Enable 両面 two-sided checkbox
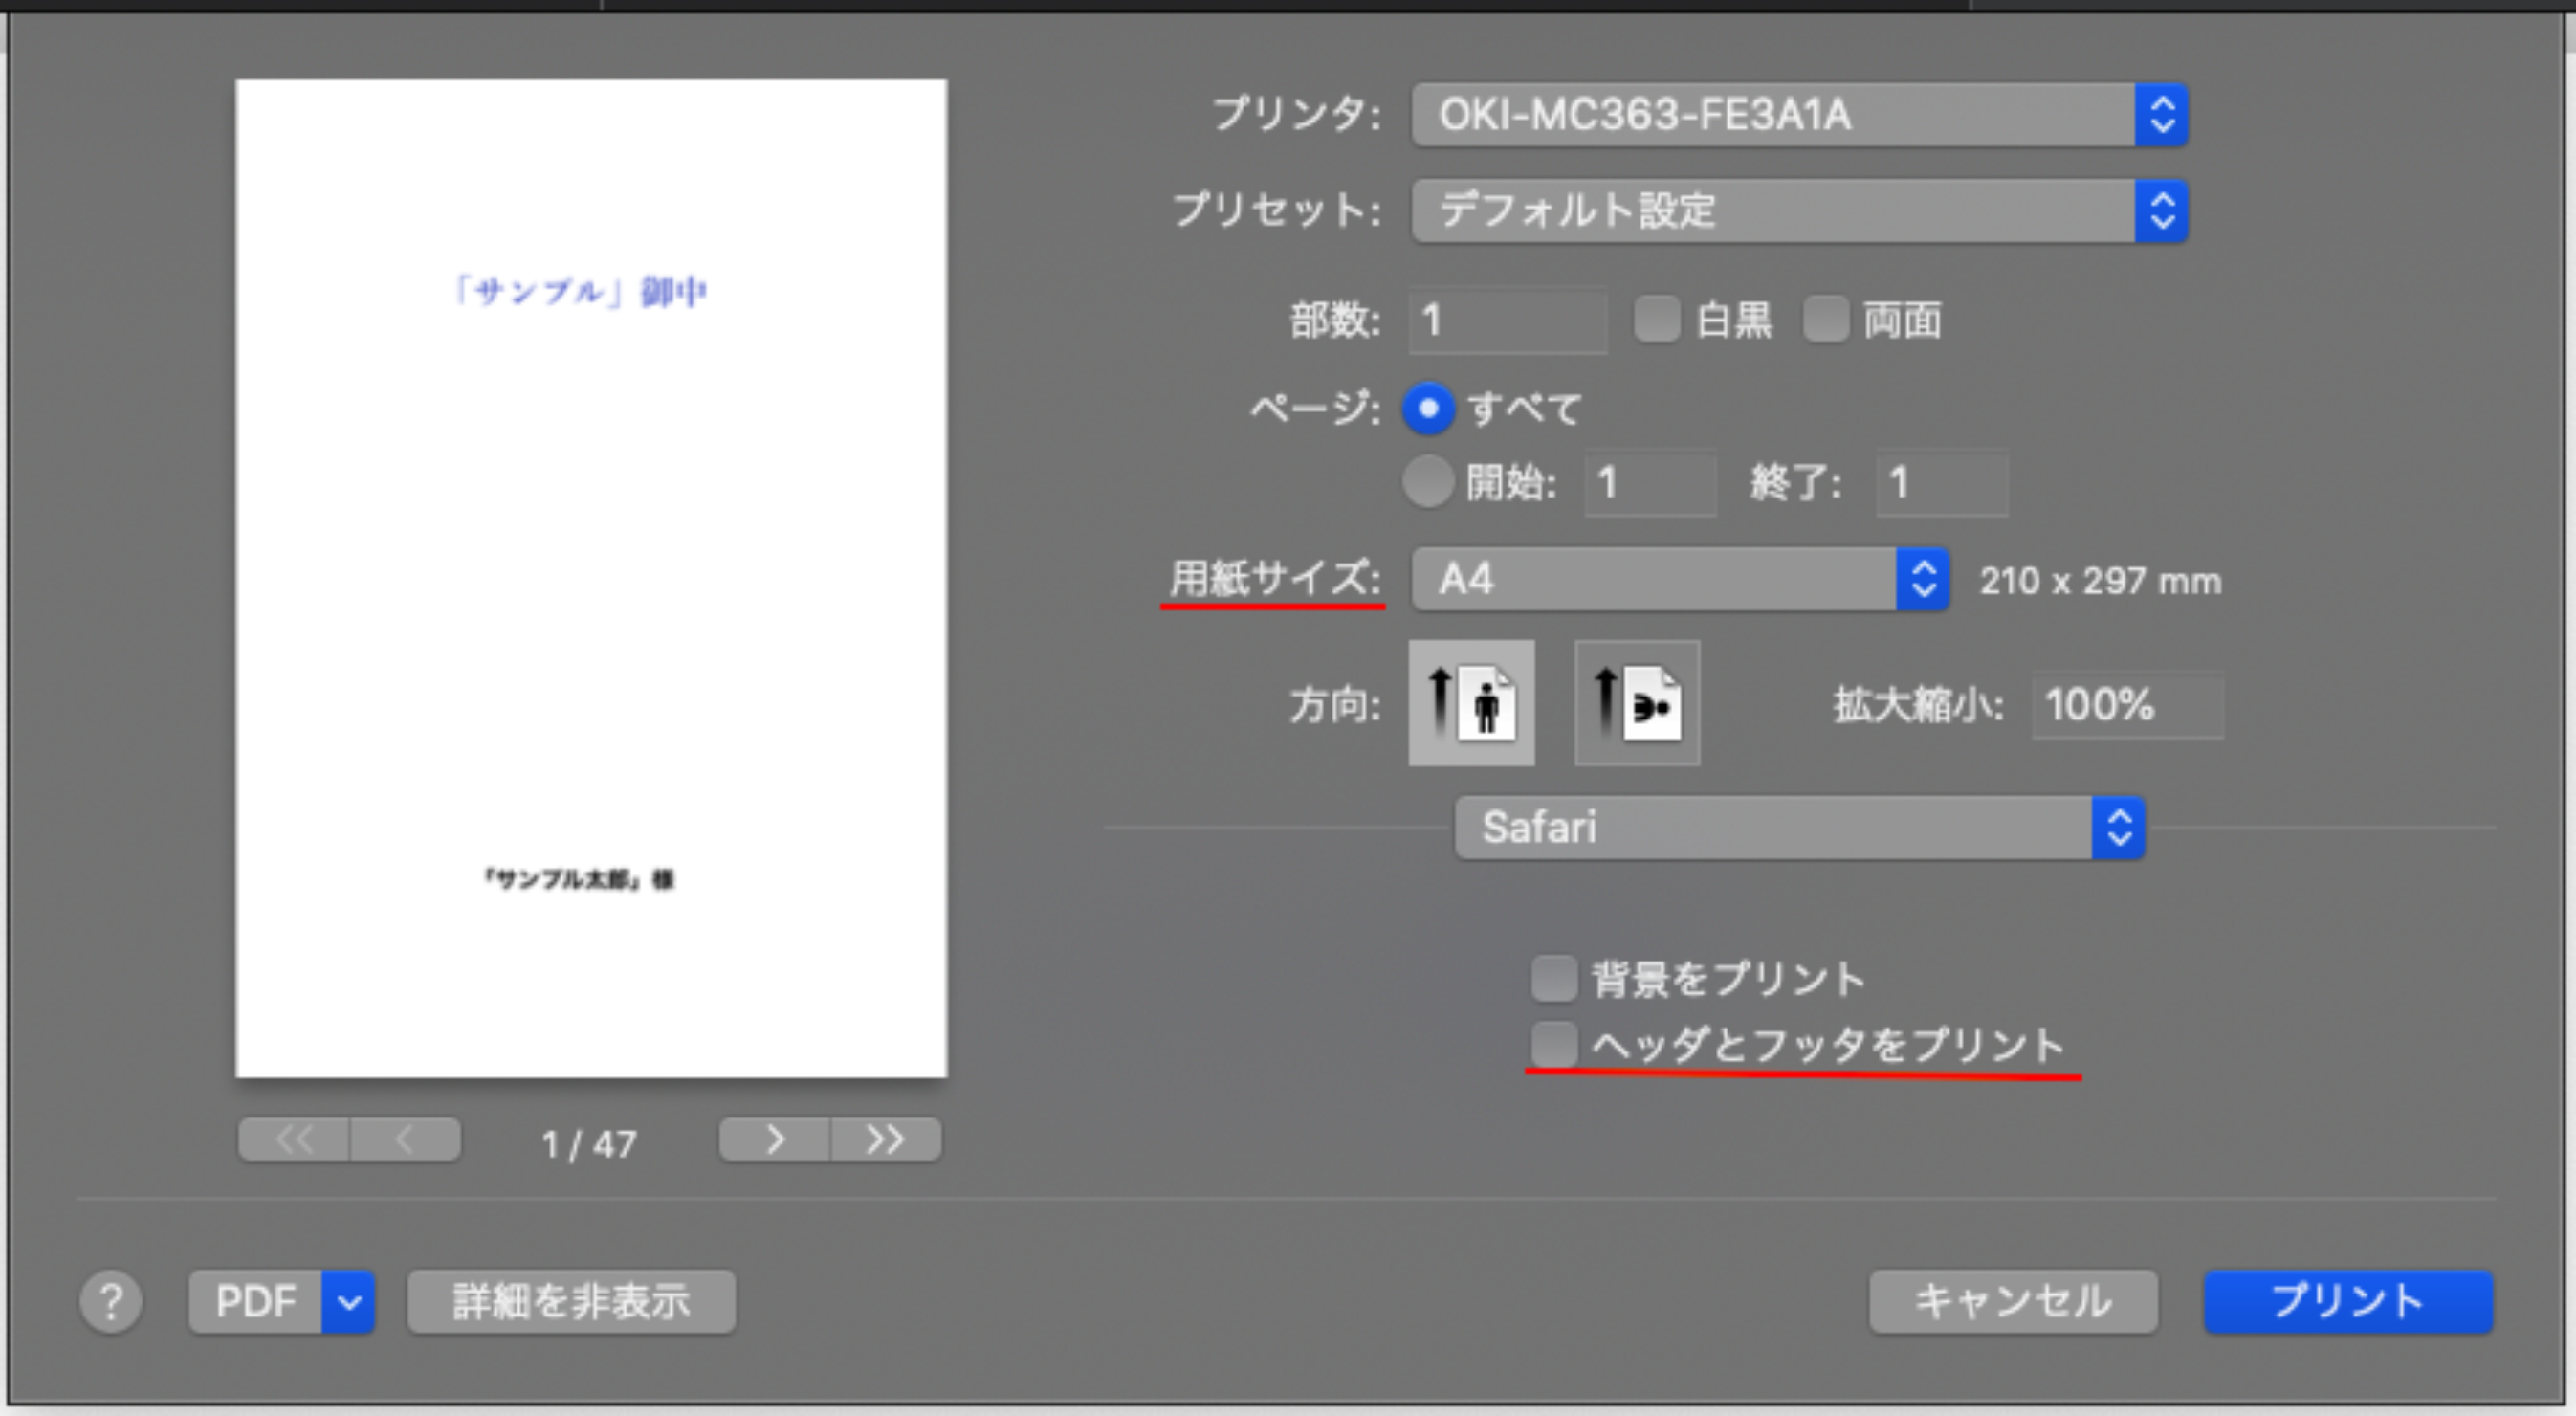Image resolution: width=2576 pixels, height=1416 pixels. (x=1826, y=320)
